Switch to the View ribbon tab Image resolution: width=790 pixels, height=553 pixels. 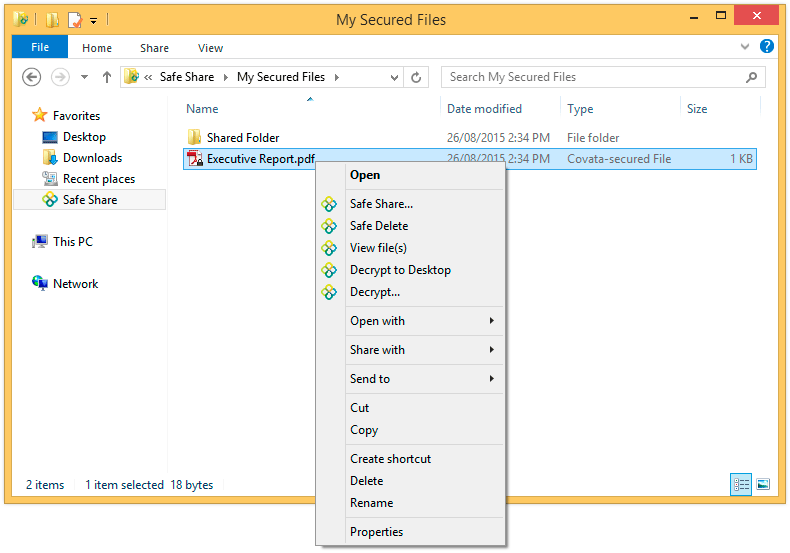[x=210, y=48]
